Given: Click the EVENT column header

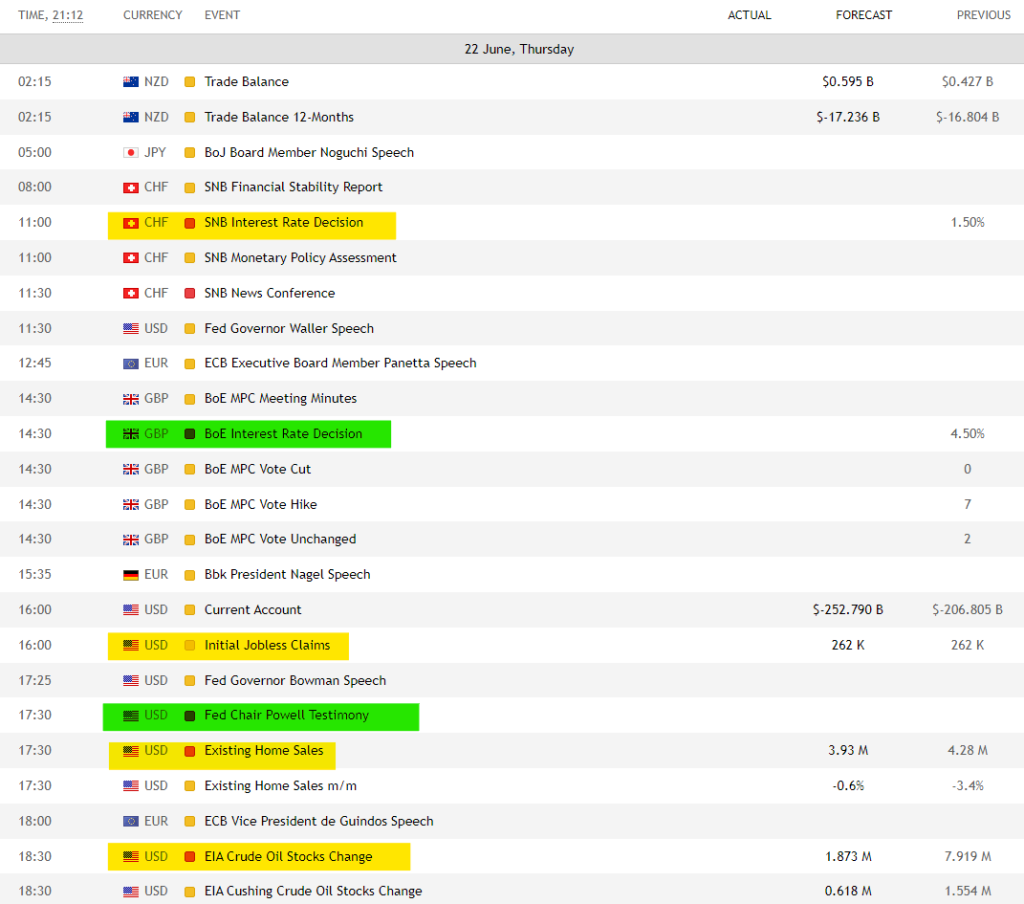Looking at the screenshot, I should tap(222, 15).
